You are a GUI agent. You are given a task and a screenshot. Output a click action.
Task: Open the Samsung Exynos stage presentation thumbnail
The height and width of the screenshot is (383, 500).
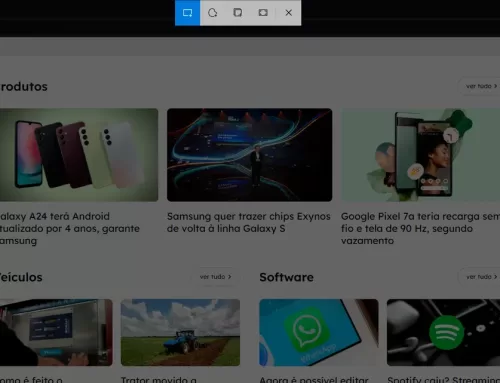249,155
